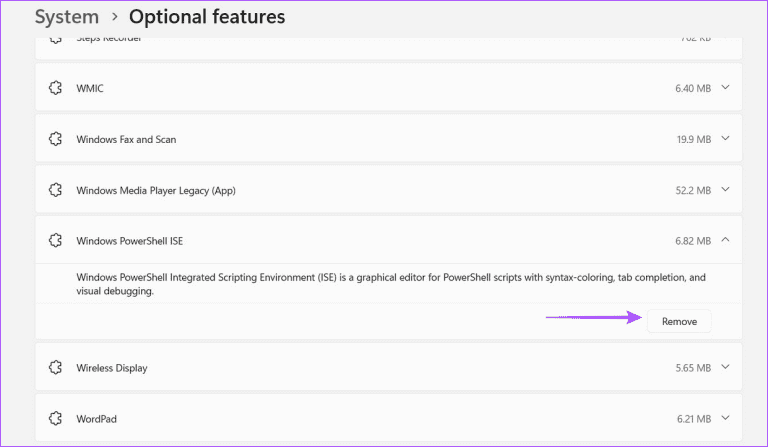Select the WordPad row label

(97, 418)
